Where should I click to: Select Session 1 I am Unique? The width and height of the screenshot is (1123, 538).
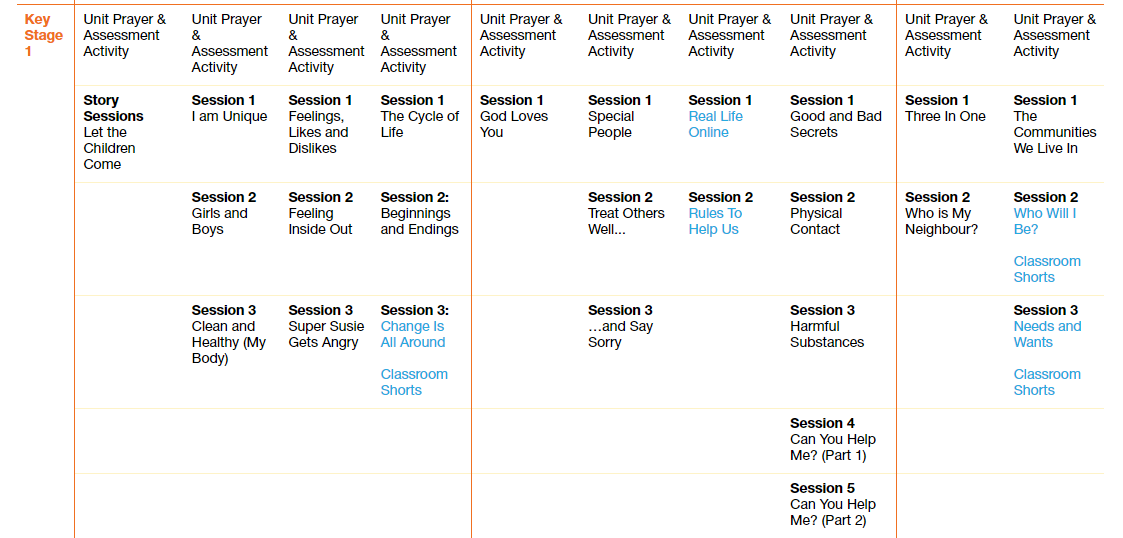pyautogui.click(x=229, y=108)
